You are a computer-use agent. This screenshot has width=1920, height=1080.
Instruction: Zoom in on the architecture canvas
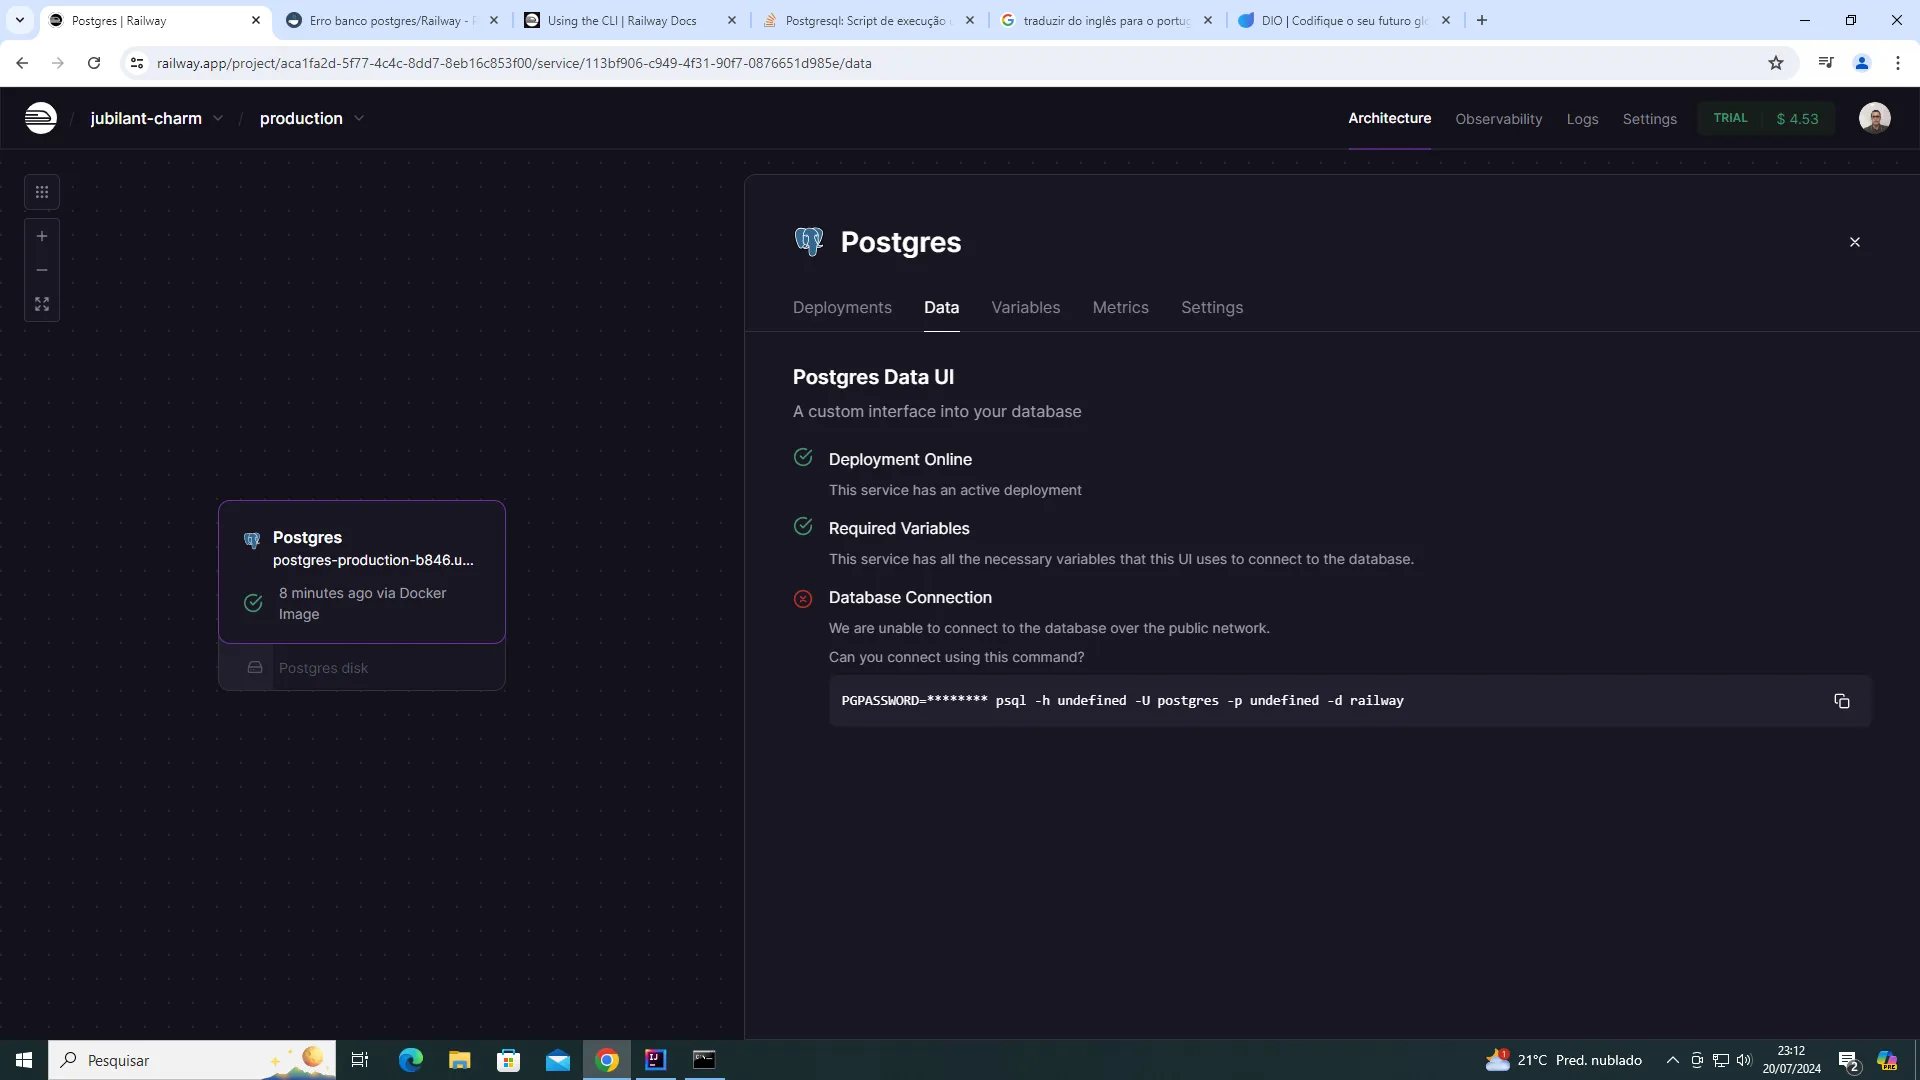point(42,237)
